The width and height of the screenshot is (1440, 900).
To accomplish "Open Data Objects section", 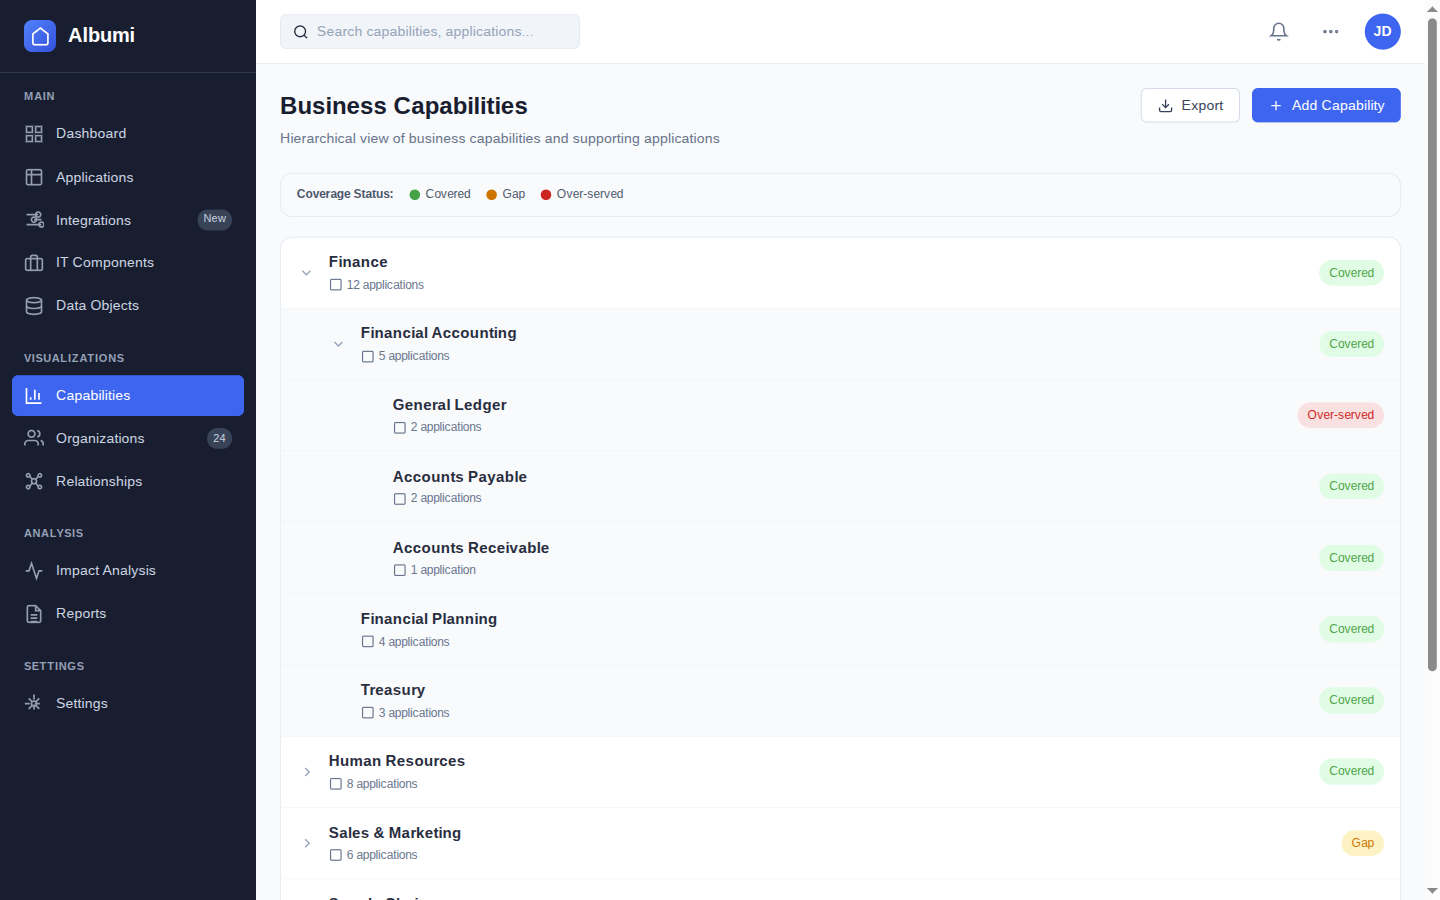I will coord(97,306).
